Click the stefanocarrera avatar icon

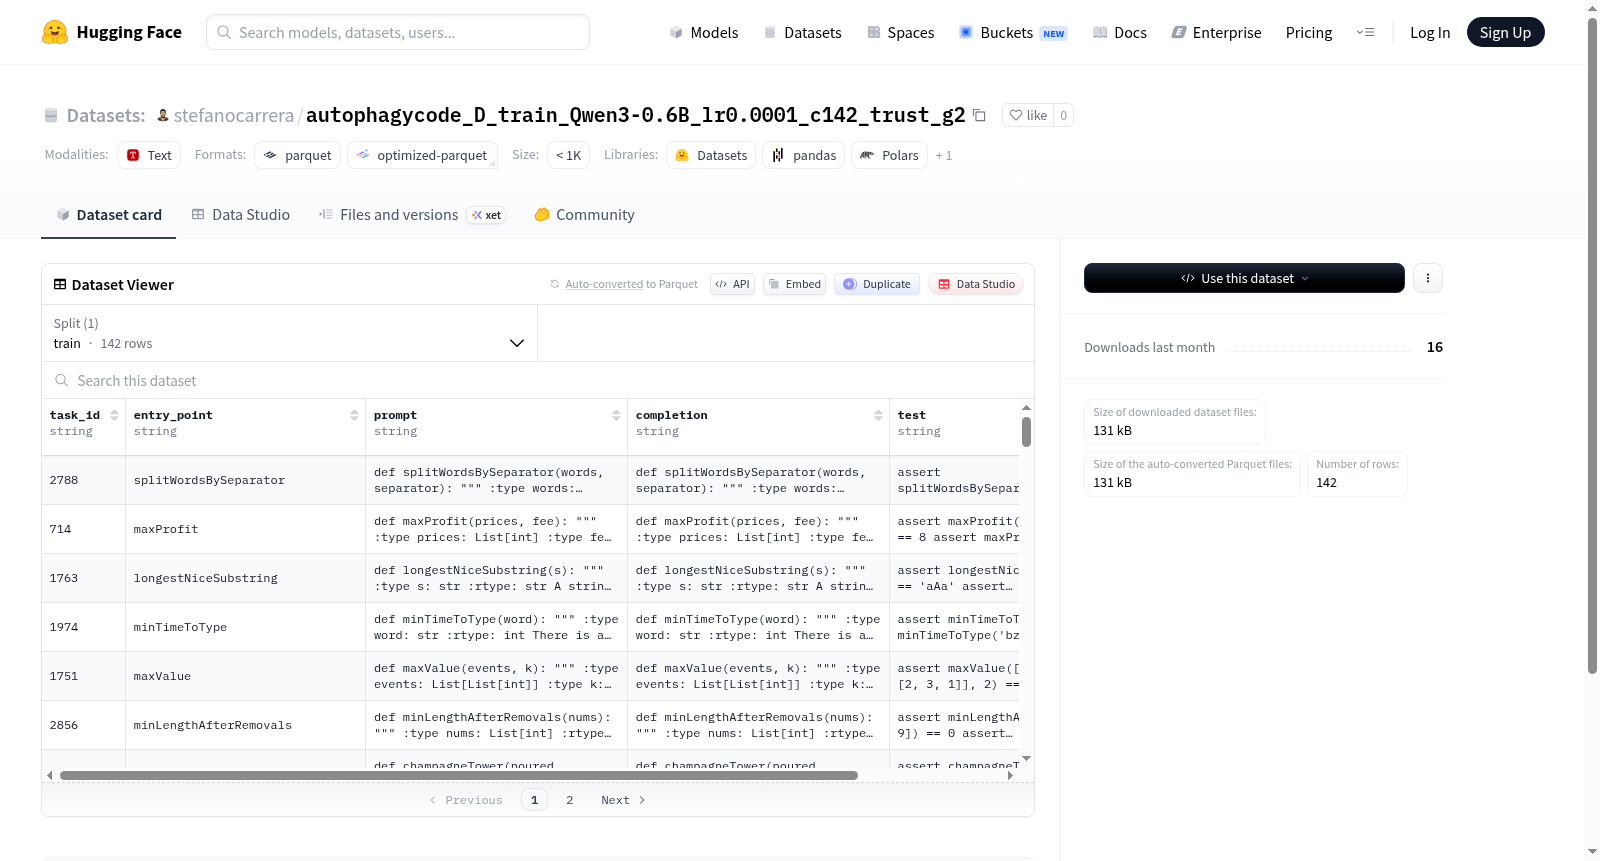(163, 115)
